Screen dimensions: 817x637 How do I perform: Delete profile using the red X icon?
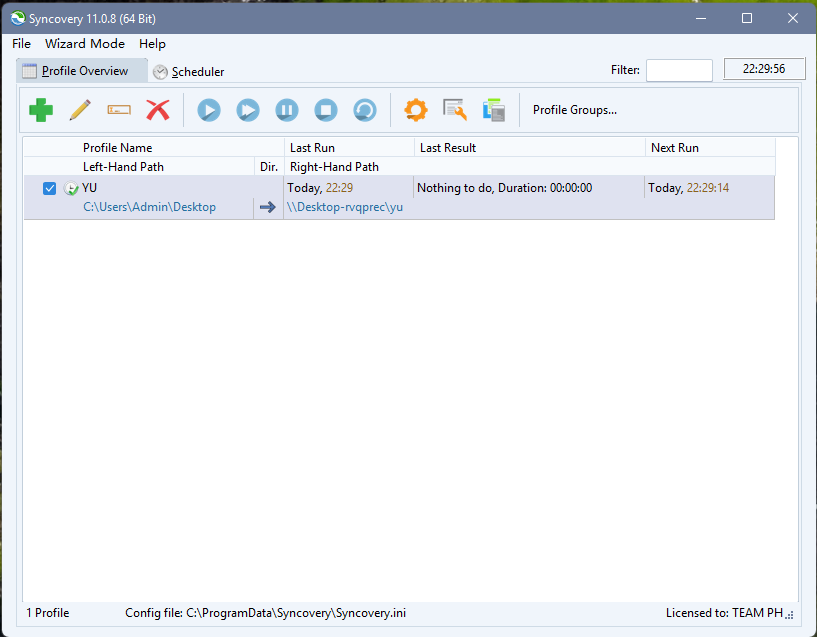click(158, 110)
